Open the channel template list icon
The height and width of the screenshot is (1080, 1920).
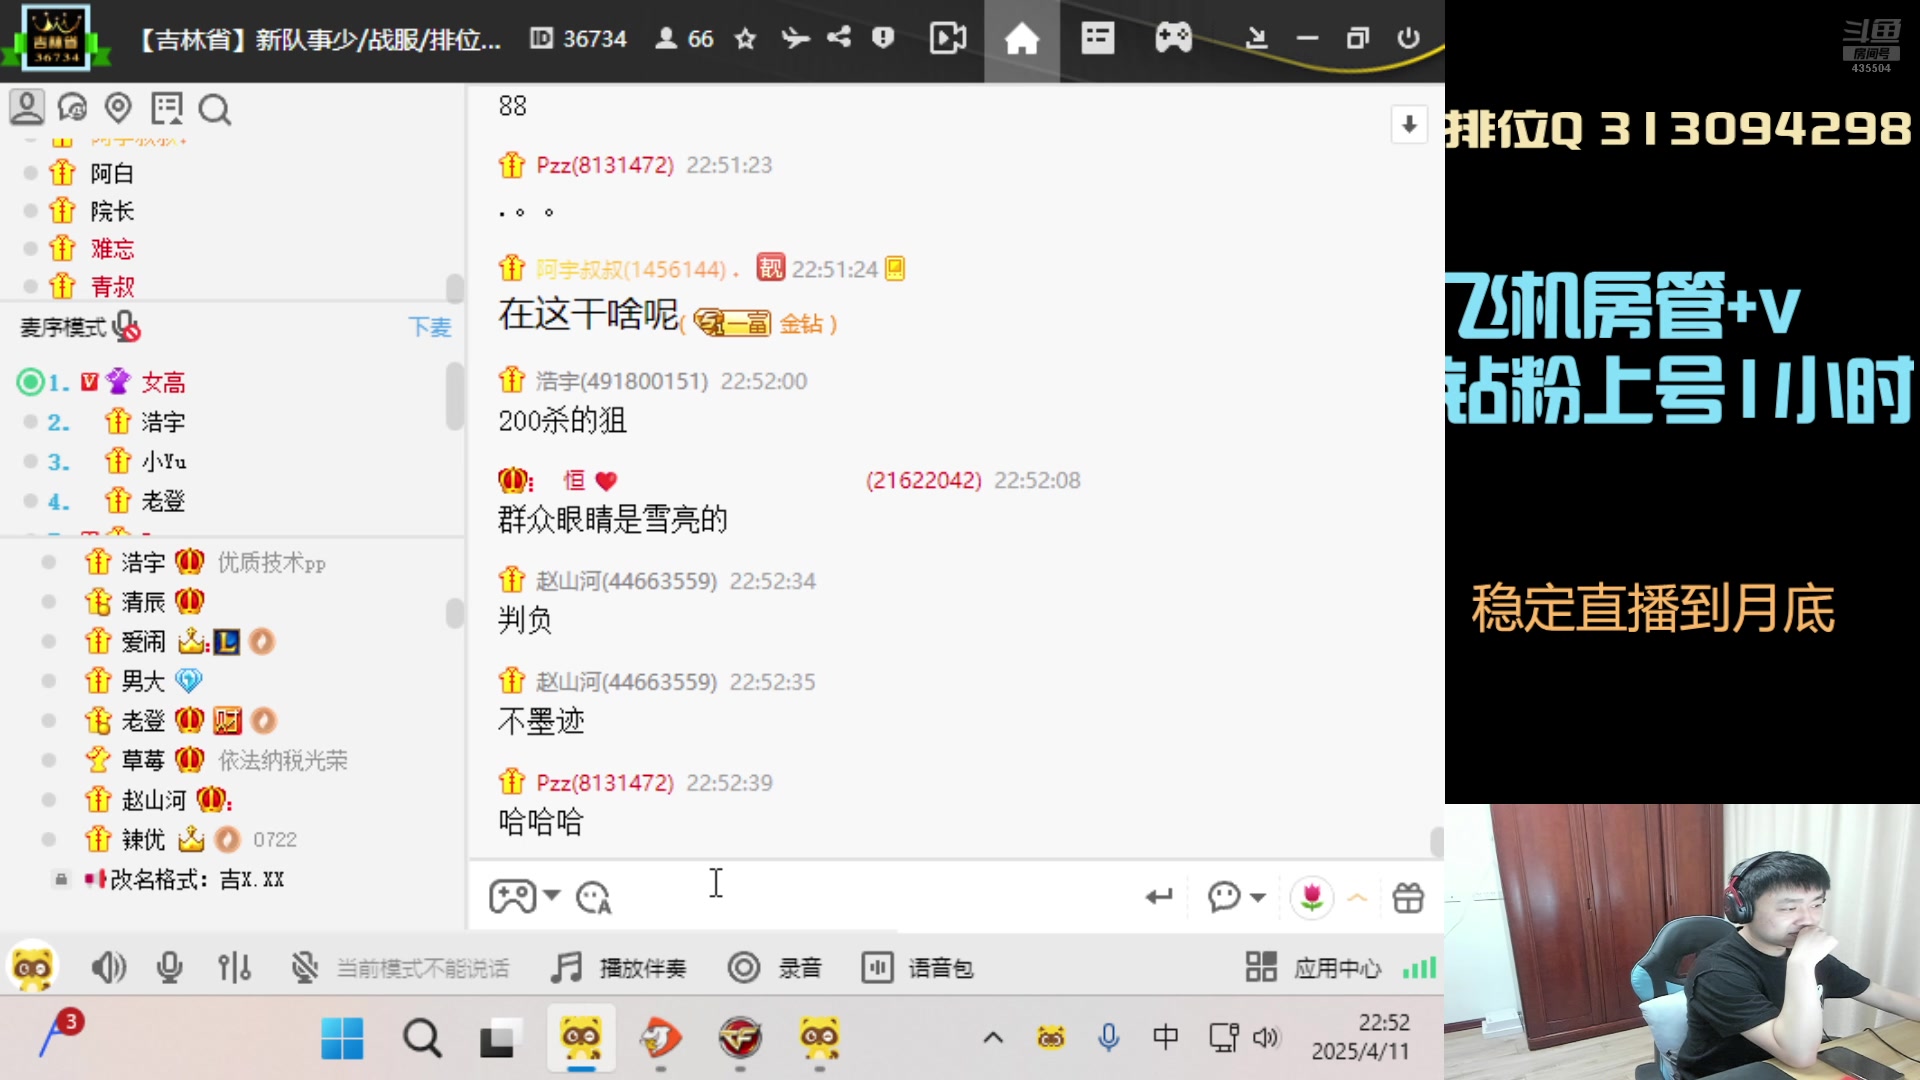click(x=1097, y=39)
